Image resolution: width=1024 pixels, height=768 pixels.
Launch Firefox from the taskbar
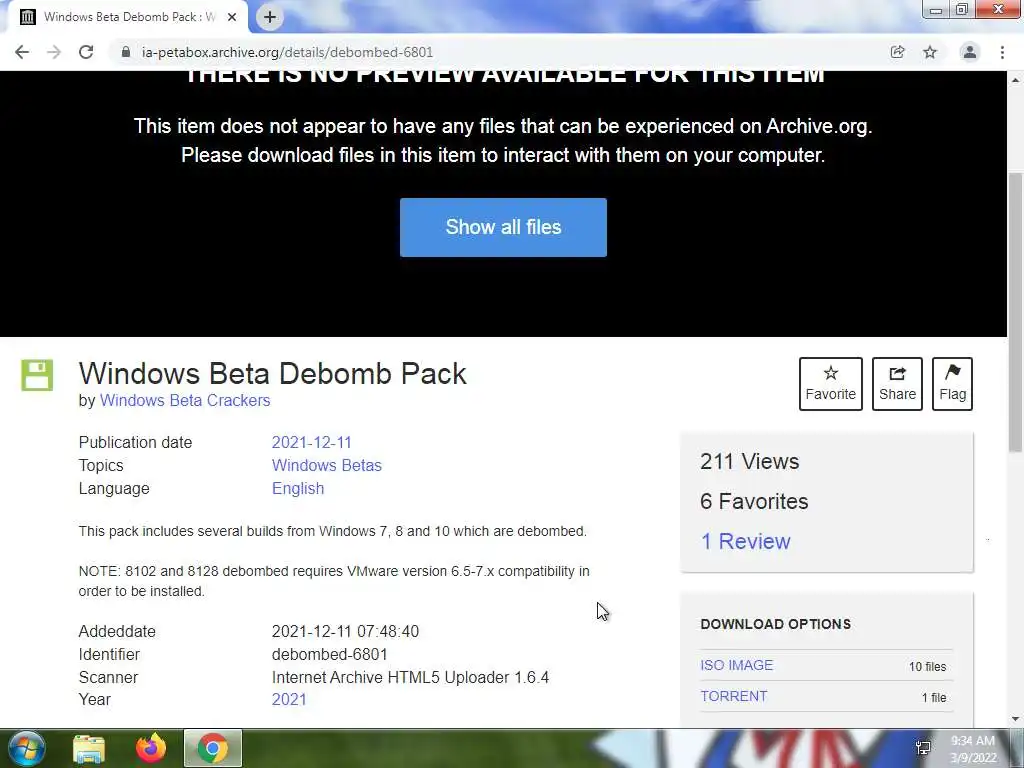(151, 748)
